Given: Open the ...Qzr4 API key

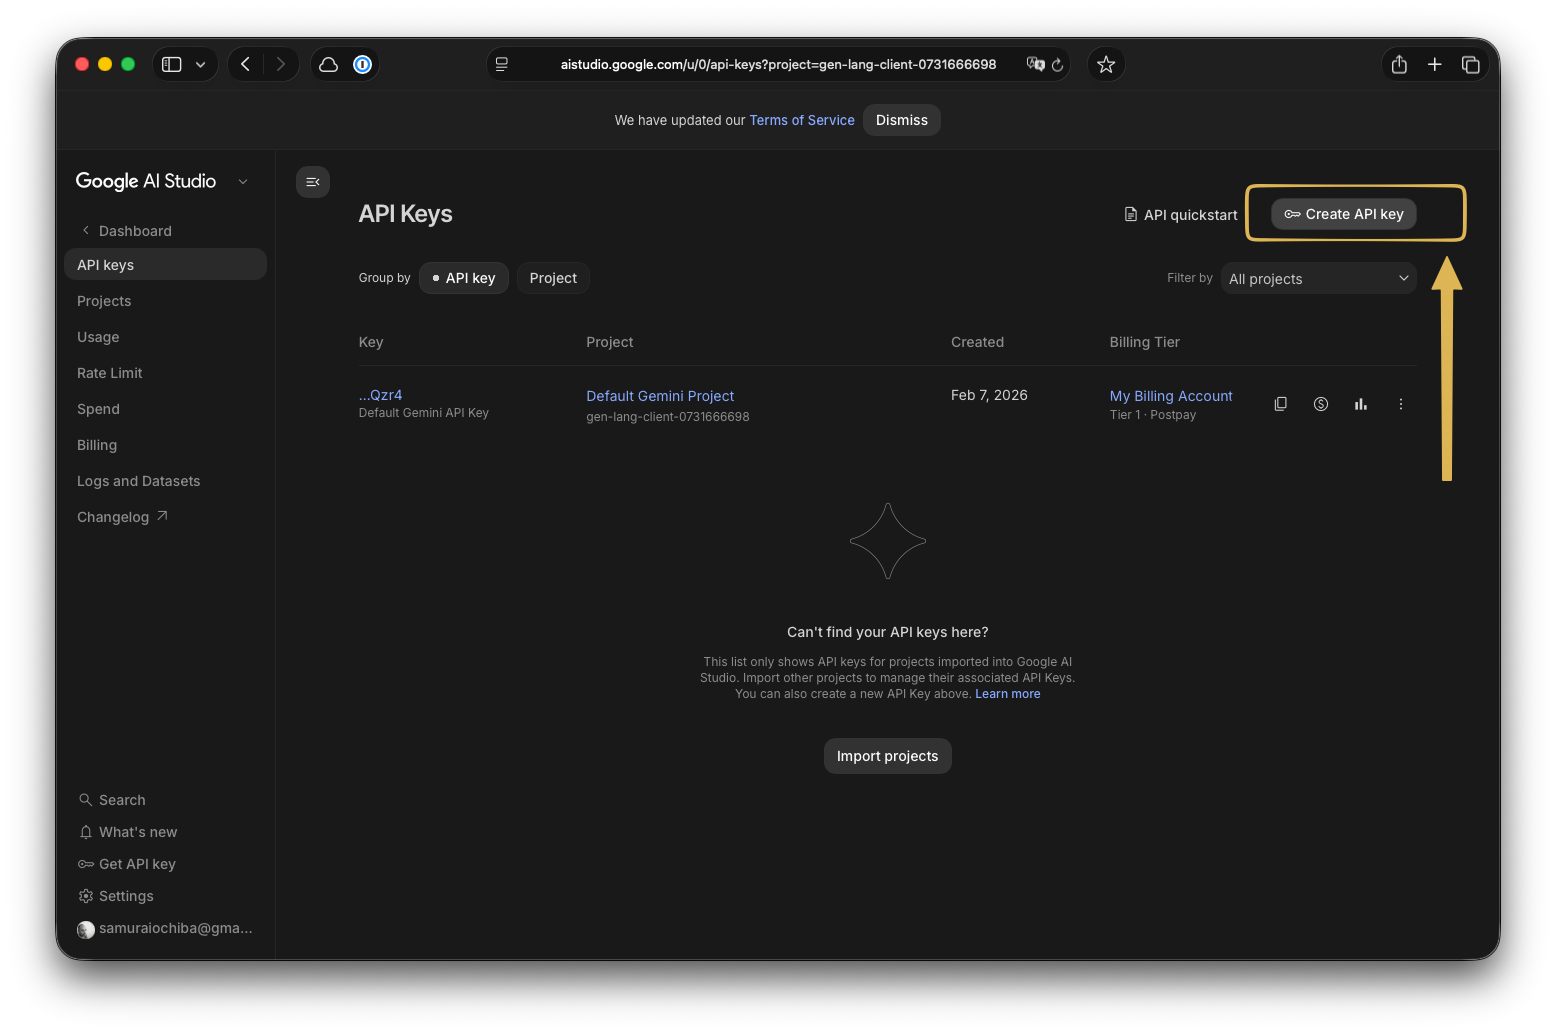Looking at the screenshot, I should pyautogui.click(x=380, y=395).
